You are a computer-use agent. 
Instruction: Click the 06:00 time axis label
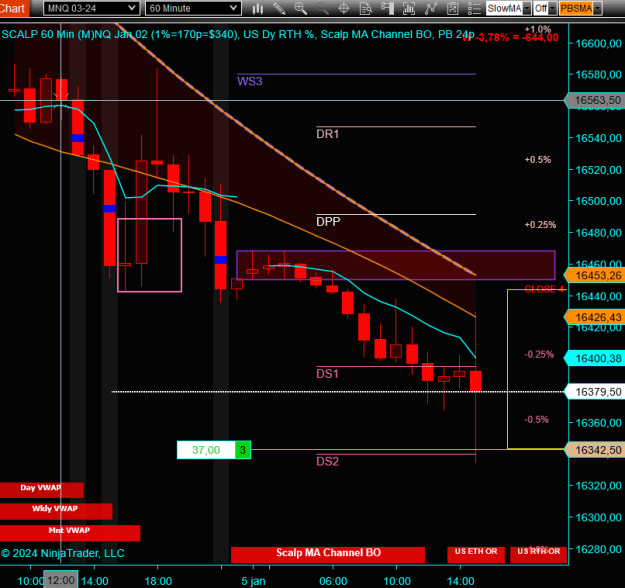pos(333,581)
